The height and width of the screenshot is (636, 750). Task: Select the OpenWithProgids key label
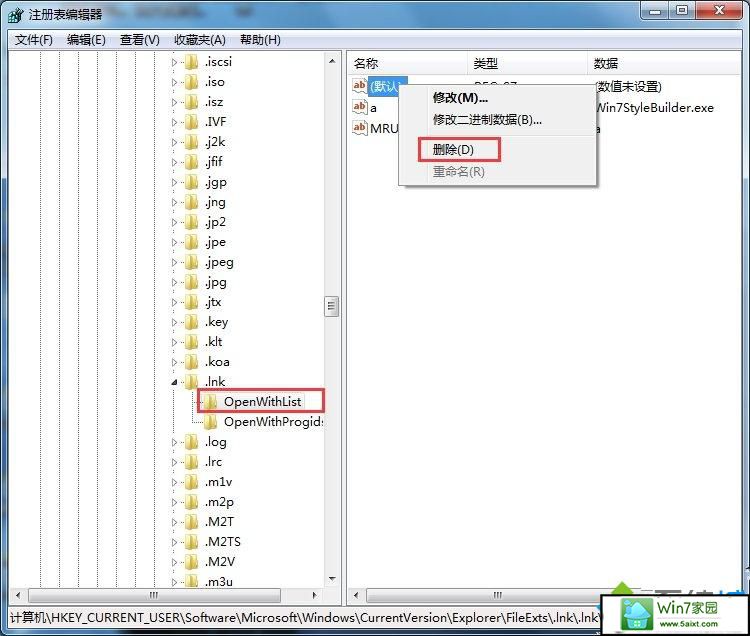pos(274,422)
